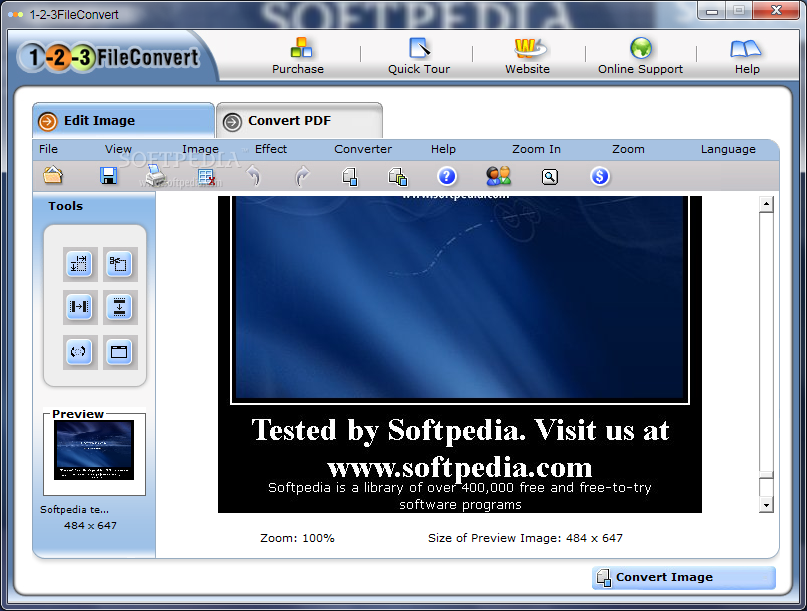Image resolution: width=807 pixels, height=611 pixels.
Task: Select the rotate tool
Action: [80, 352]
